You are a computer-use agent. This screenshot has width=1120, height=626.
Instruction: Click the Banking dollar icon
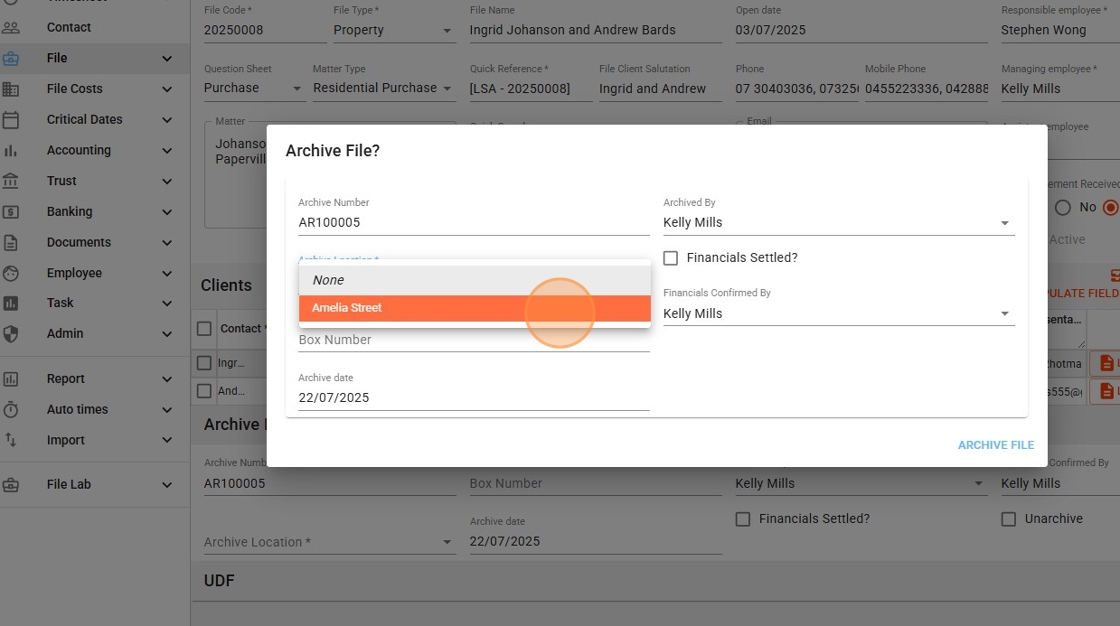(x=11, y=212)
